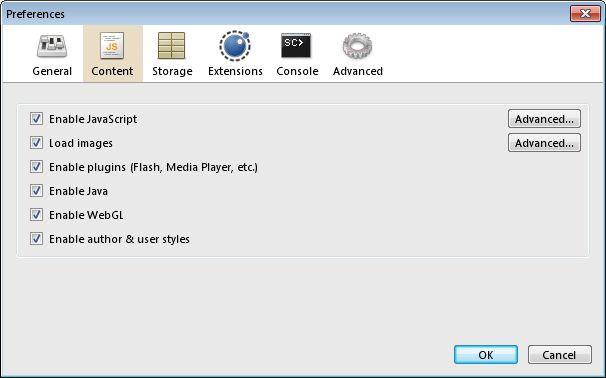Uncheck Enable author & user styles
Viewport: 606px width, 378px height.
pos(36,238)
